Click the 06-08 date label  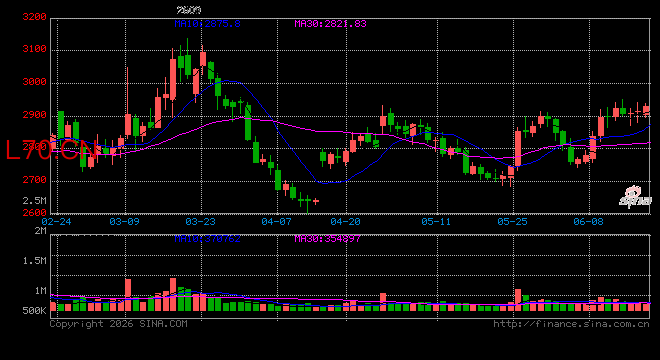[x=588, y=221]
